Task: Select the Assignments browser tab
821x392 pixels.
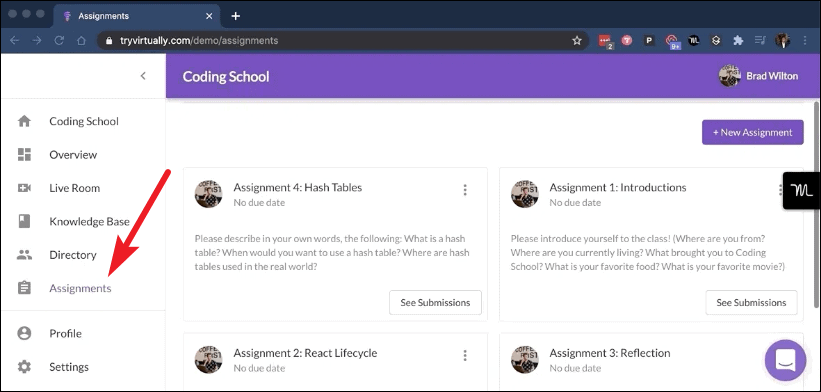Action: pos(137,16)
